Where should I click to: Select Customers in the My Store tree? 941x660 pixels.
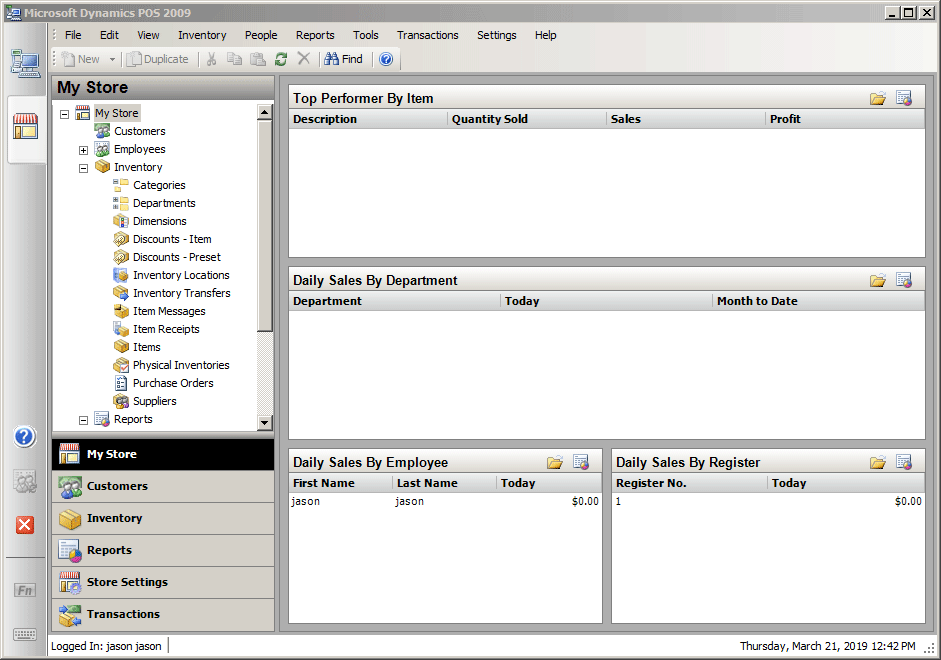click(x=139, y=131)
